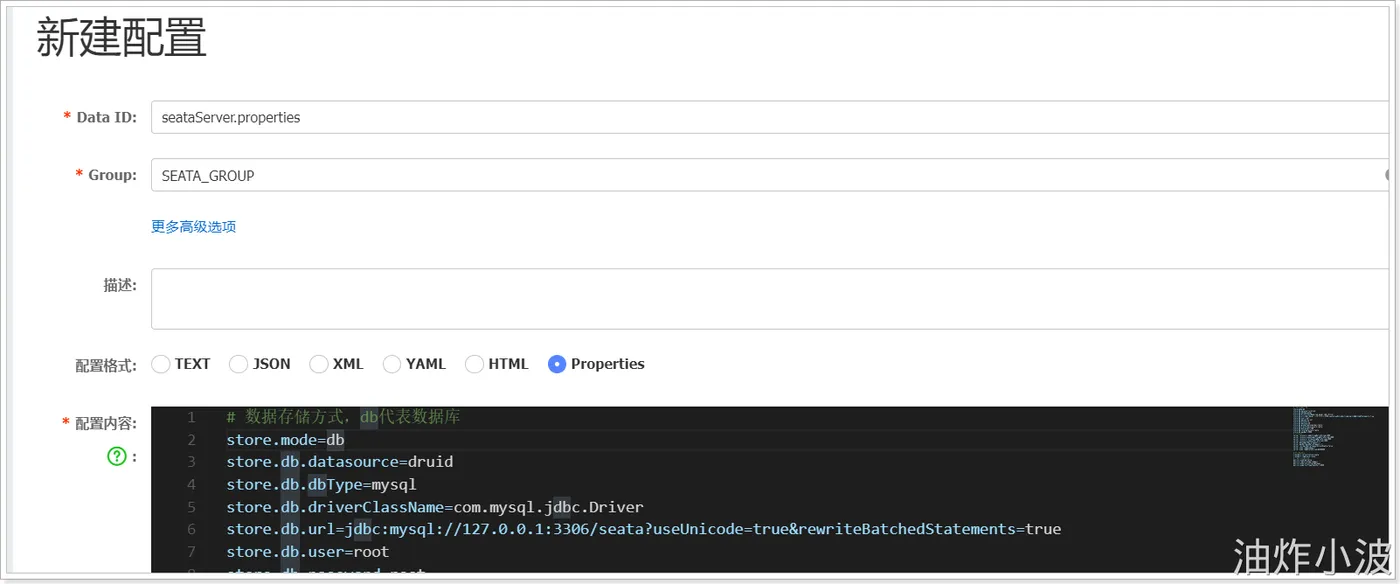Pick the HTML format radio button
1400x584 pixels.
pyautogui.click(x=474, y=364)
